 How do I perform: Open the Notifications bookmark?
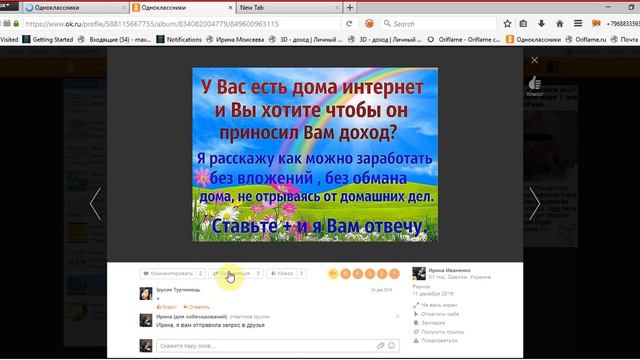179,40
